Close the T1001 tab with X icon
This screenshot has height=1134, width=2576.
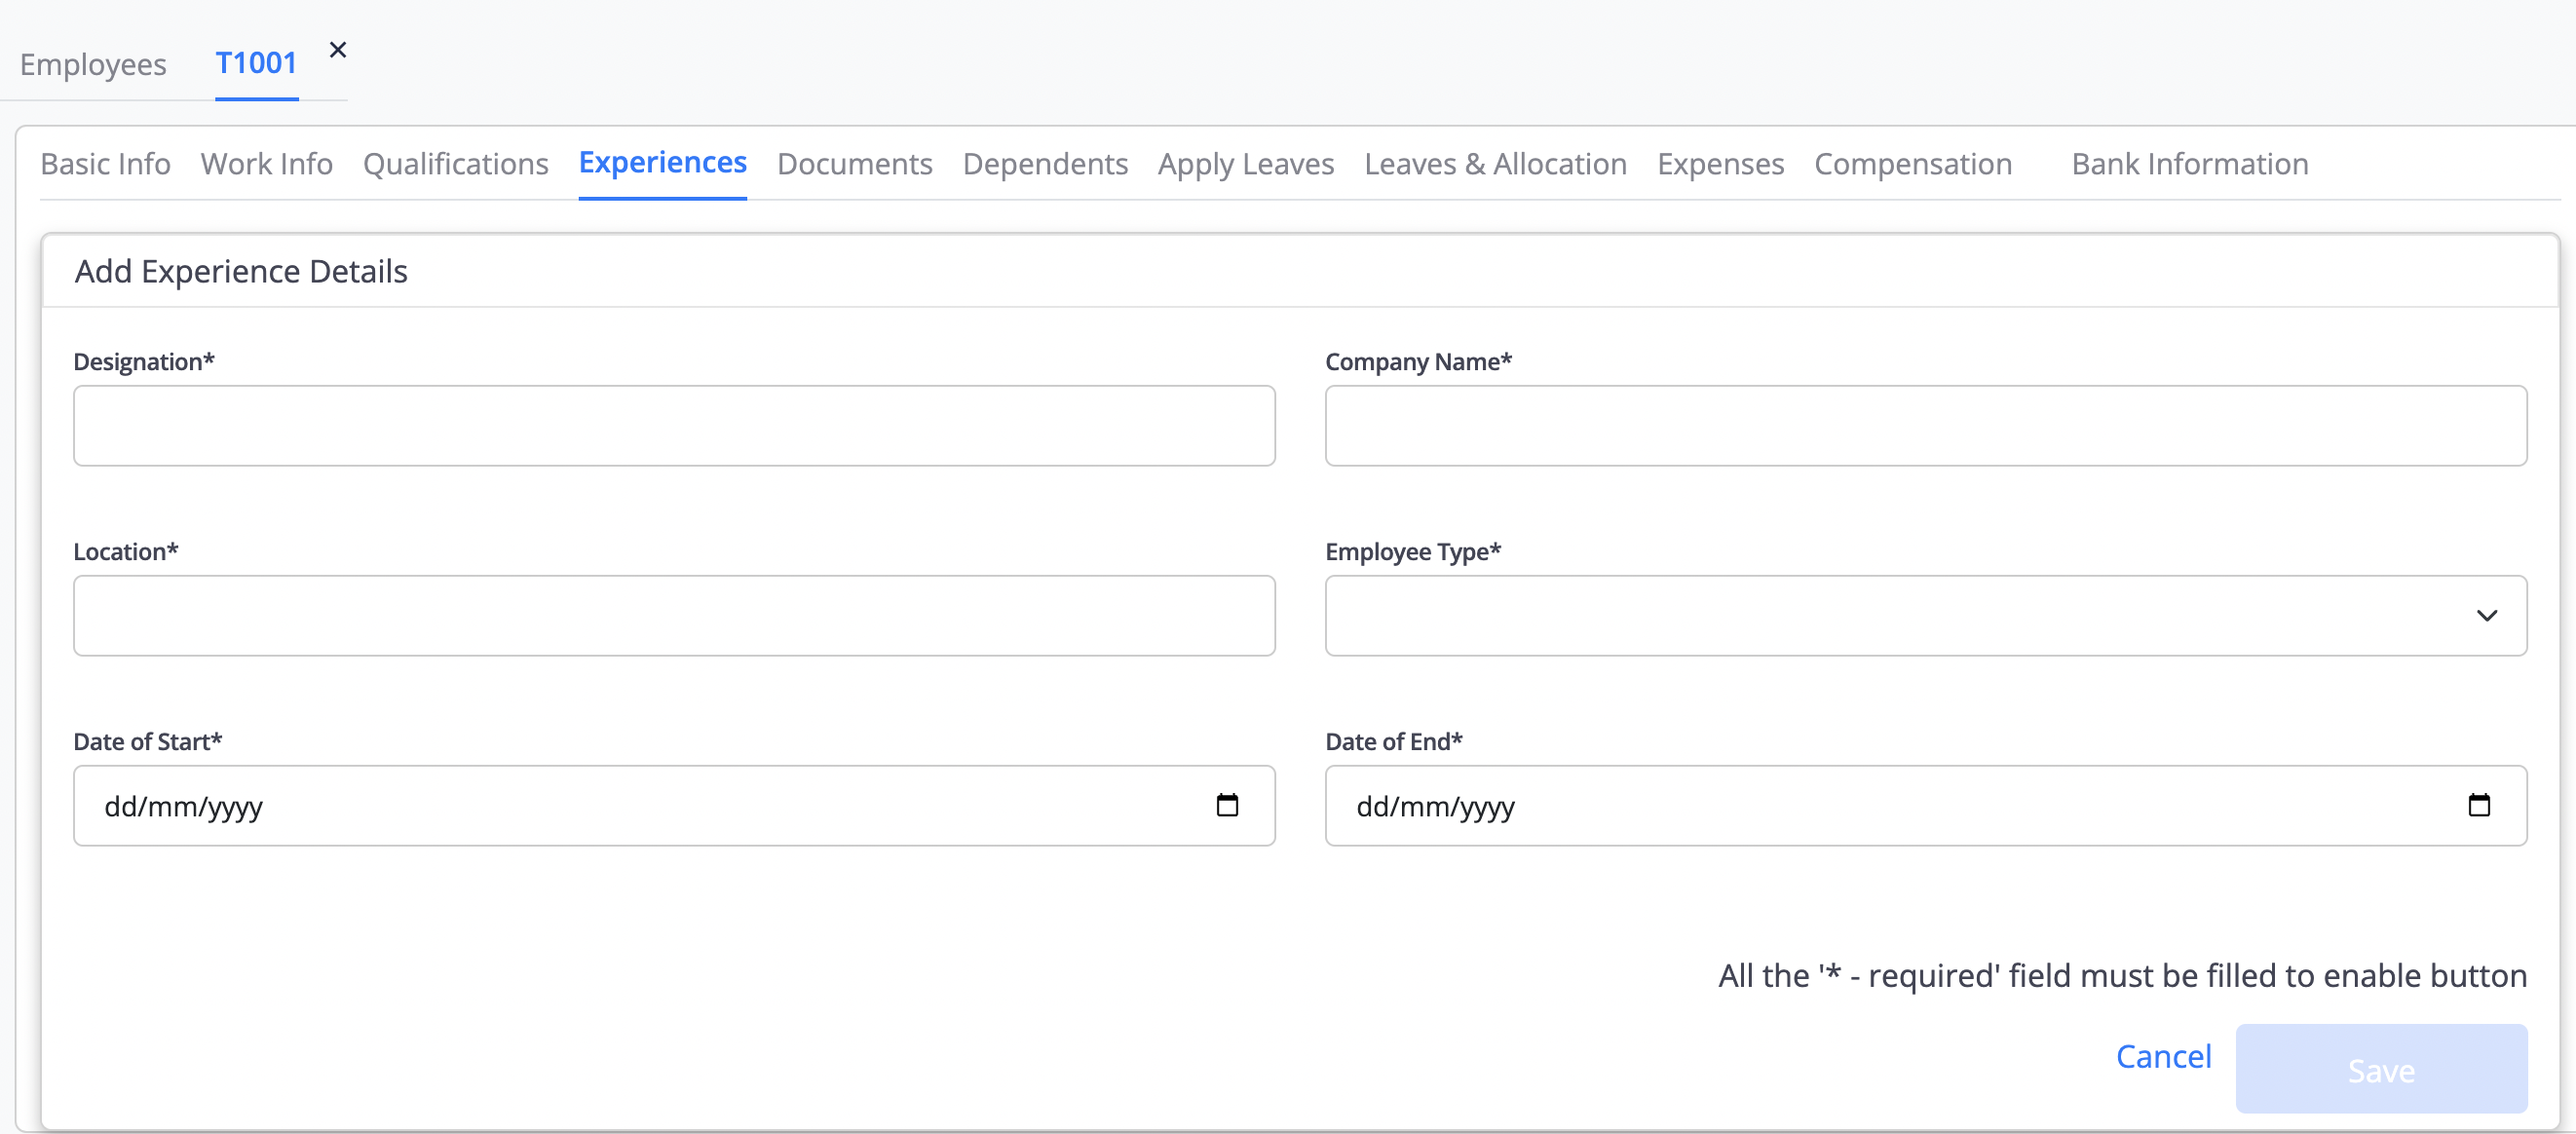337,50
